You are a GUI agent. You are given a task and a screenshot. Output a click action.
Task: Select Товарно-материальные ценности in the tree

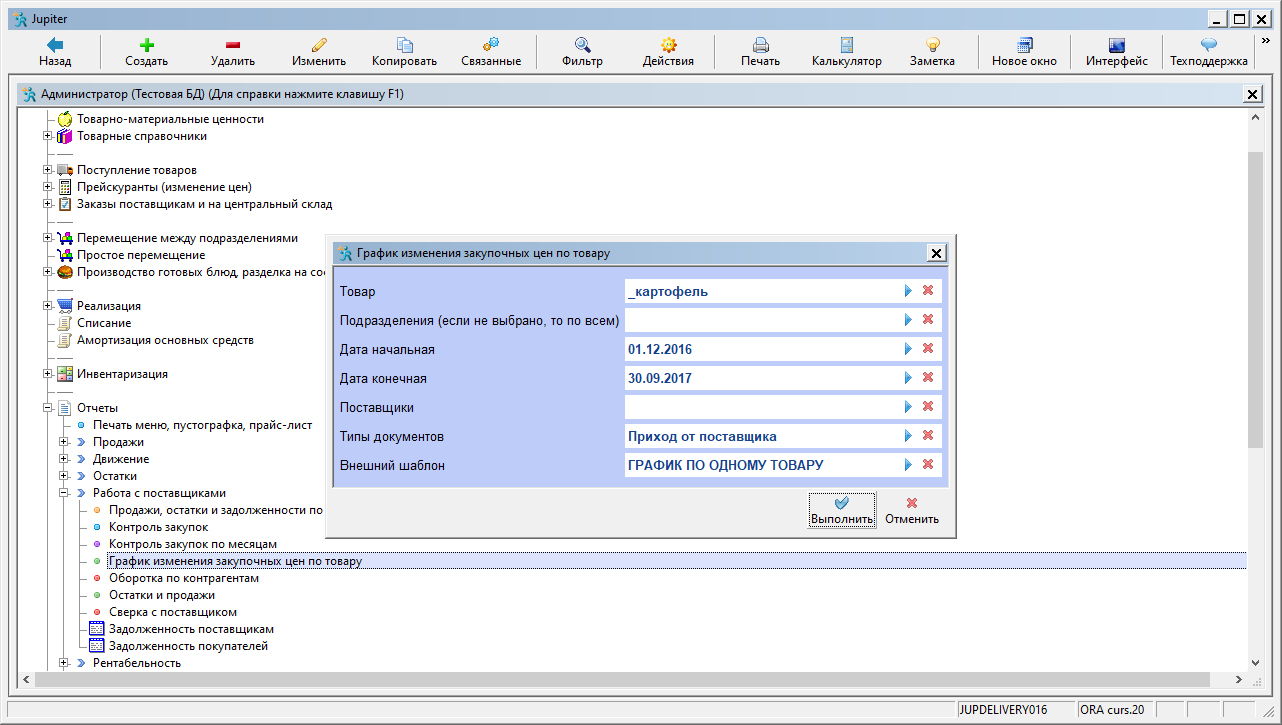[170, 119]
